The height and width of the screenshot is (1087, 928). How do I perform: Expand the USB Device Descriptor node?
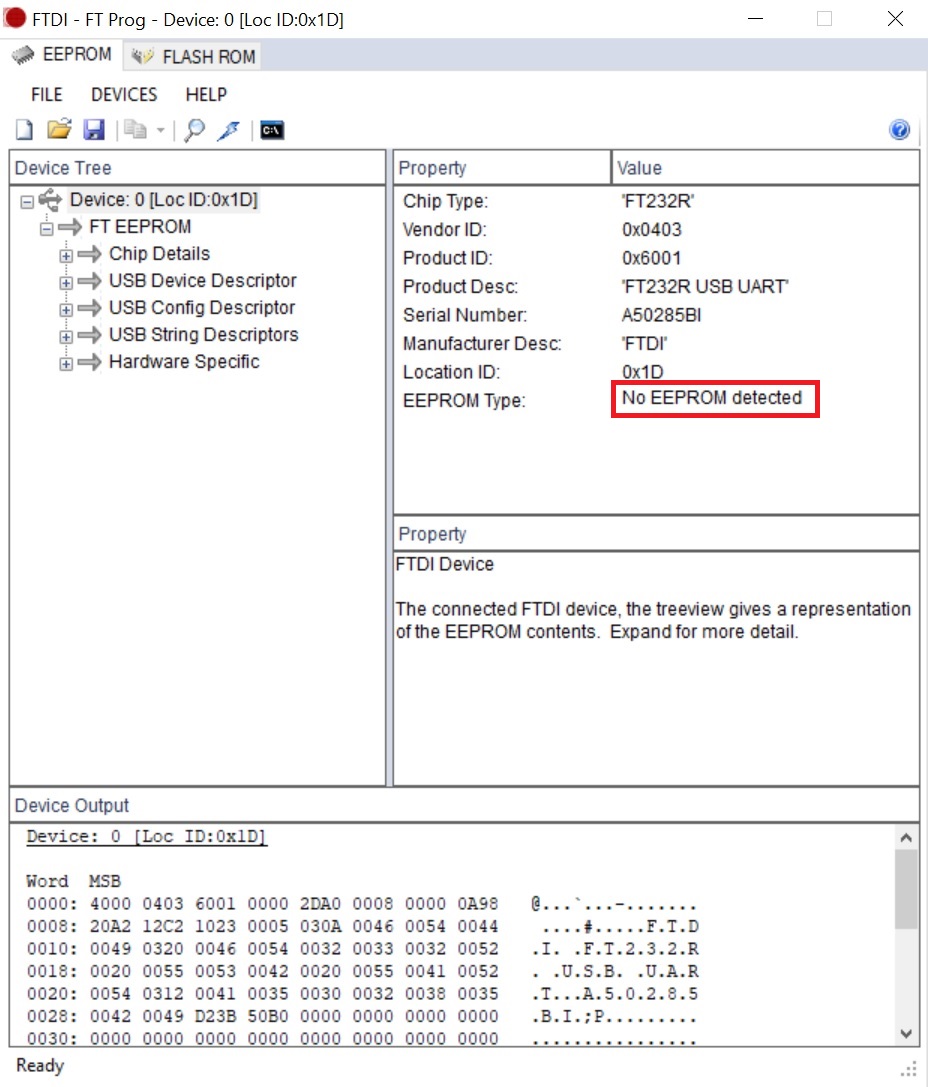click(x=66, y=283)
